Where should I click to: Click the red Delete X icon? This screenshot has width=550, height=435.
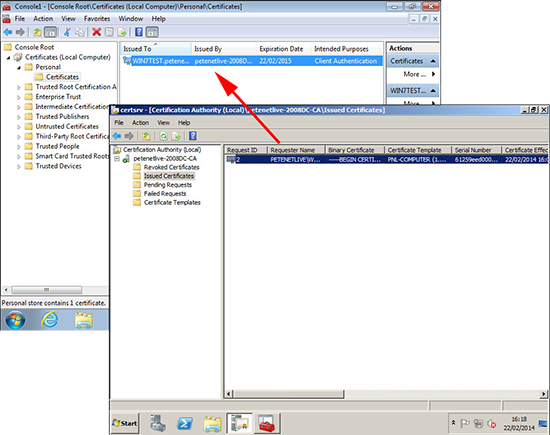click(96, 32)
